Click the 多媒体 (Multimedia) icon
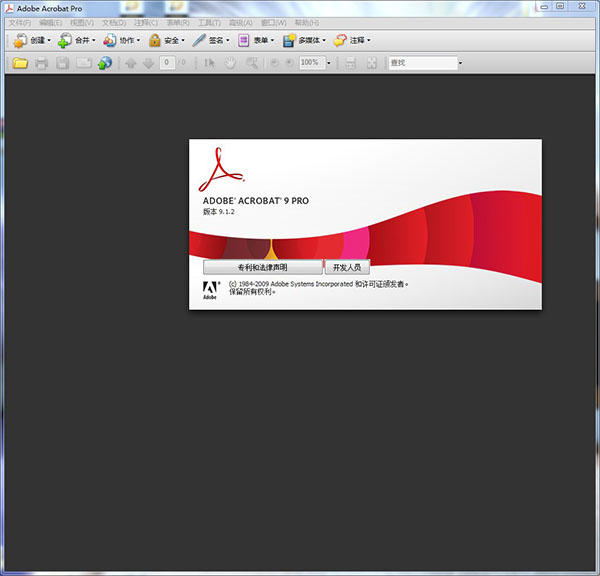 [289, 40]
